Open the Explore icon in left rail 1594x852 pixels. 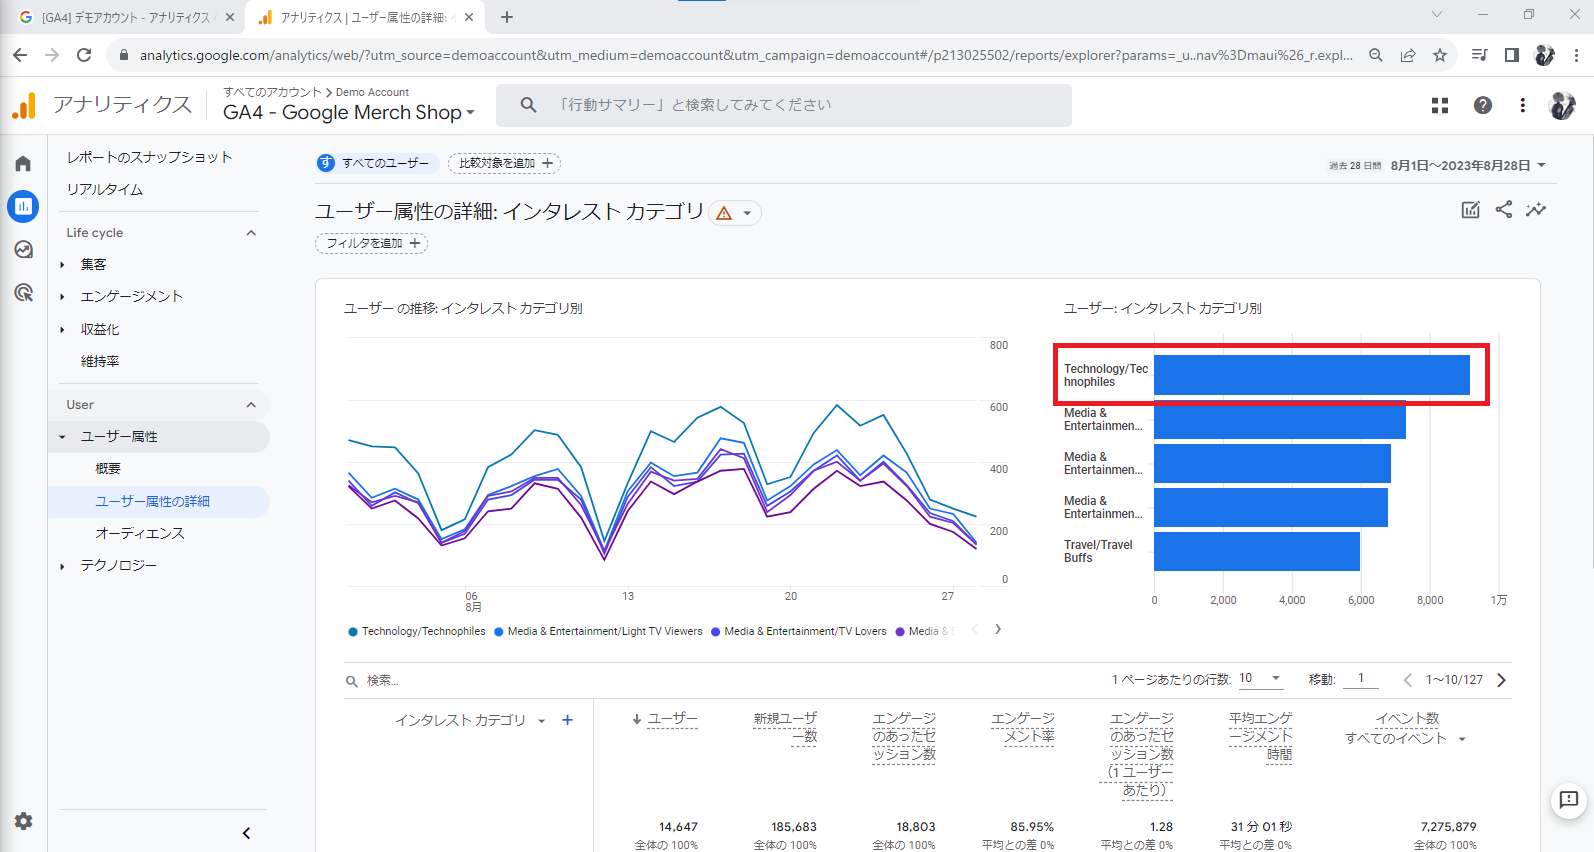pyautogui.click(x=23, y=249)
